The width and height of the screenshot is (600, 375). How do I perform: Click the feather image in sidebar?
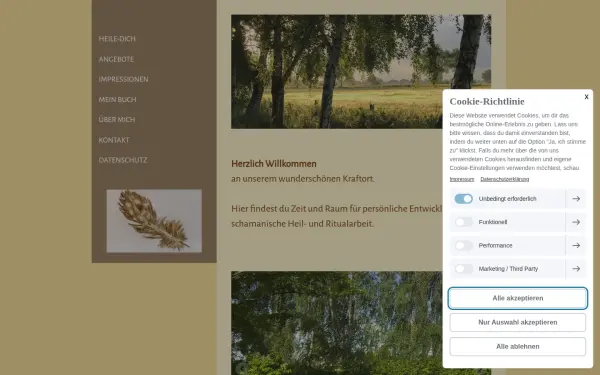(154, 221)
